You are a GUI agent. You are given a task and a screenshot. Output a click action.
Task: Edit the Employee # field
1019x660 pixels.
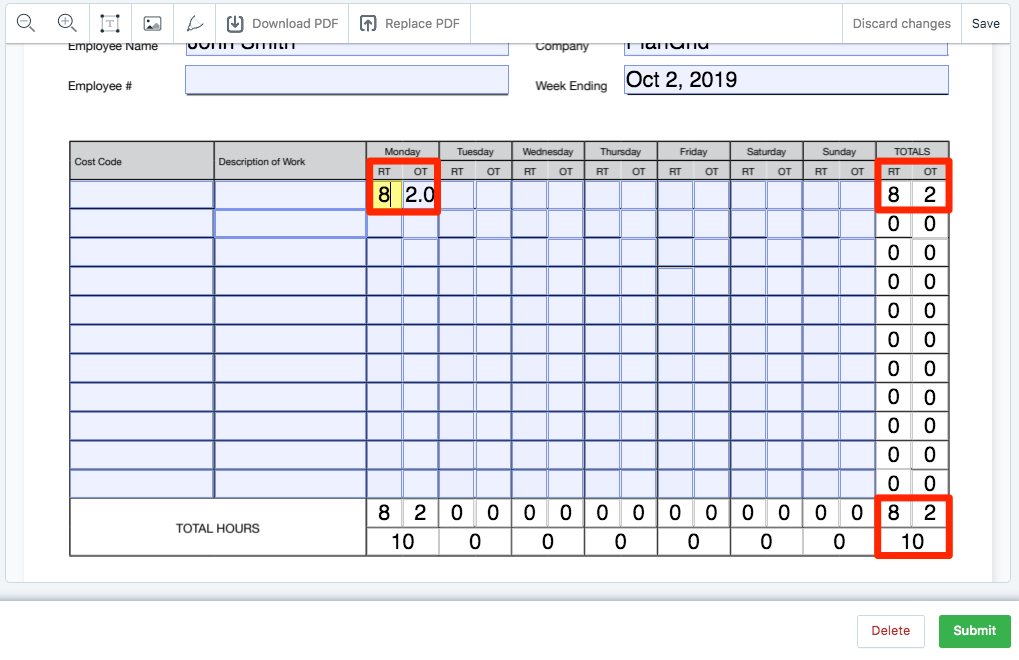pos(346,81)
